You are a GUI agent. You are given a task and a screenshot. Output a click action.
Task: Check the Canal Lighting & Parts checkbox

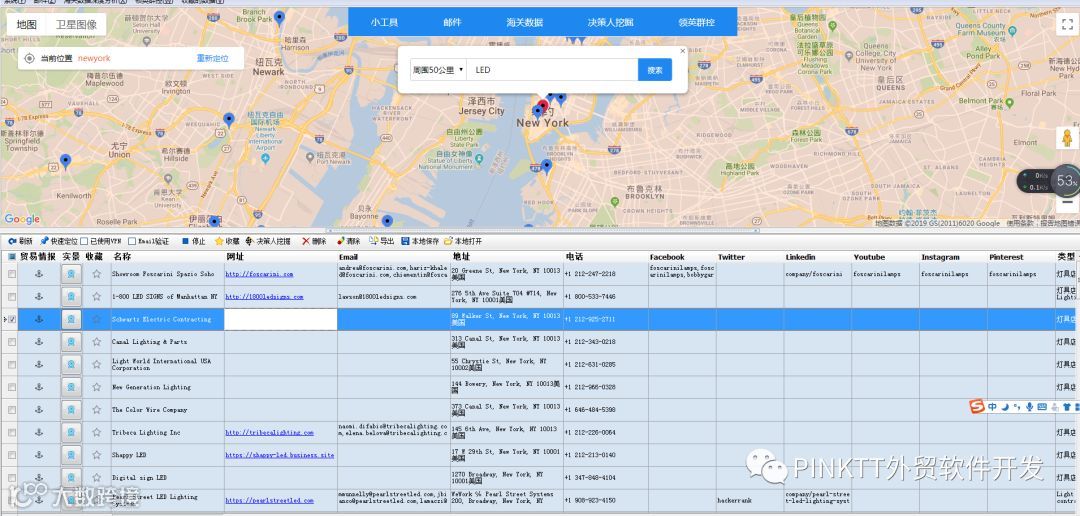[x=12, y=342]
